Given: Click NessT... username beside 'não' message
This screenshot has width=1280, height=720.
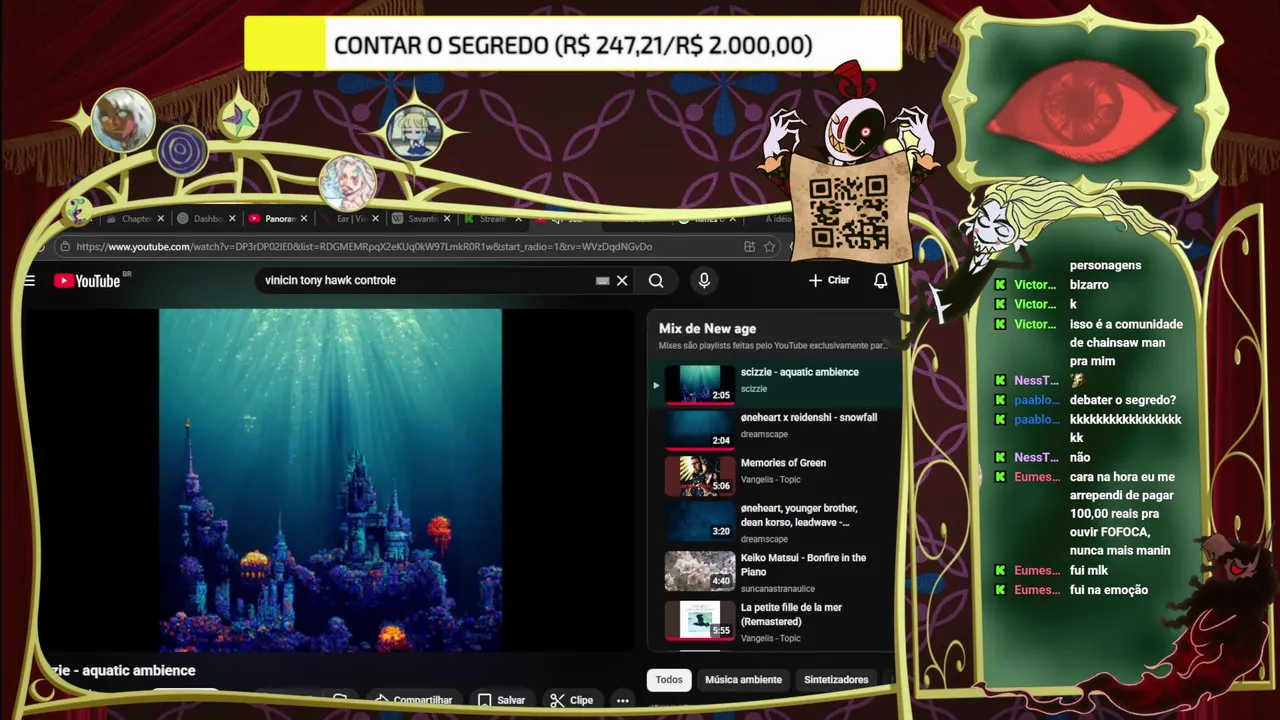Looking at the screenshot, I should point(1036,457).
